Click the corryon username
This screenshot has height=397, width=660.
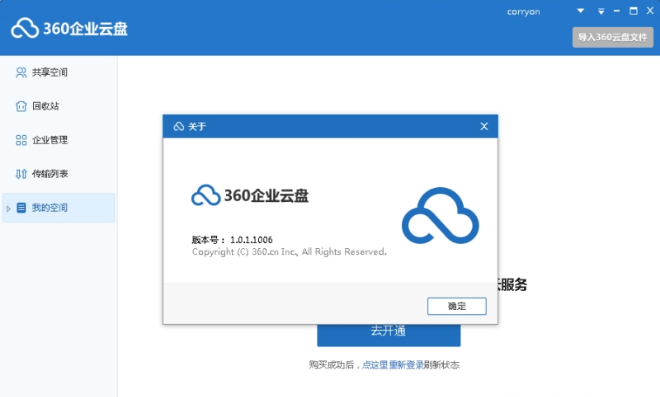click(x=523, y=12)
